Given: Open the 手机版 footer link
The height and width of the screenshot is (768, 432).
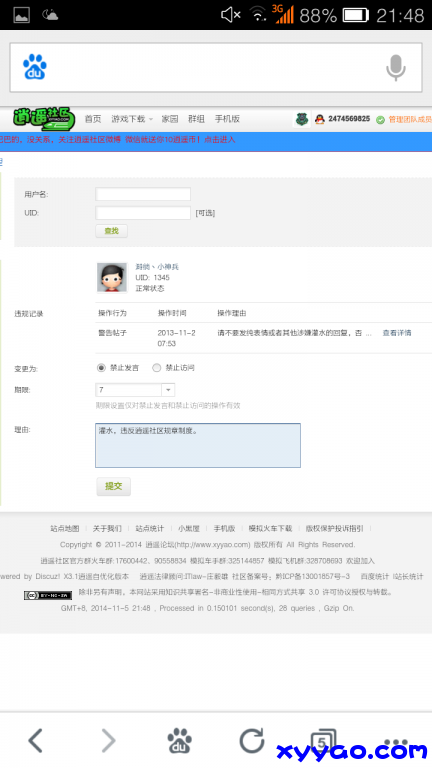Looking at the screenshot, I should [224, 528].
